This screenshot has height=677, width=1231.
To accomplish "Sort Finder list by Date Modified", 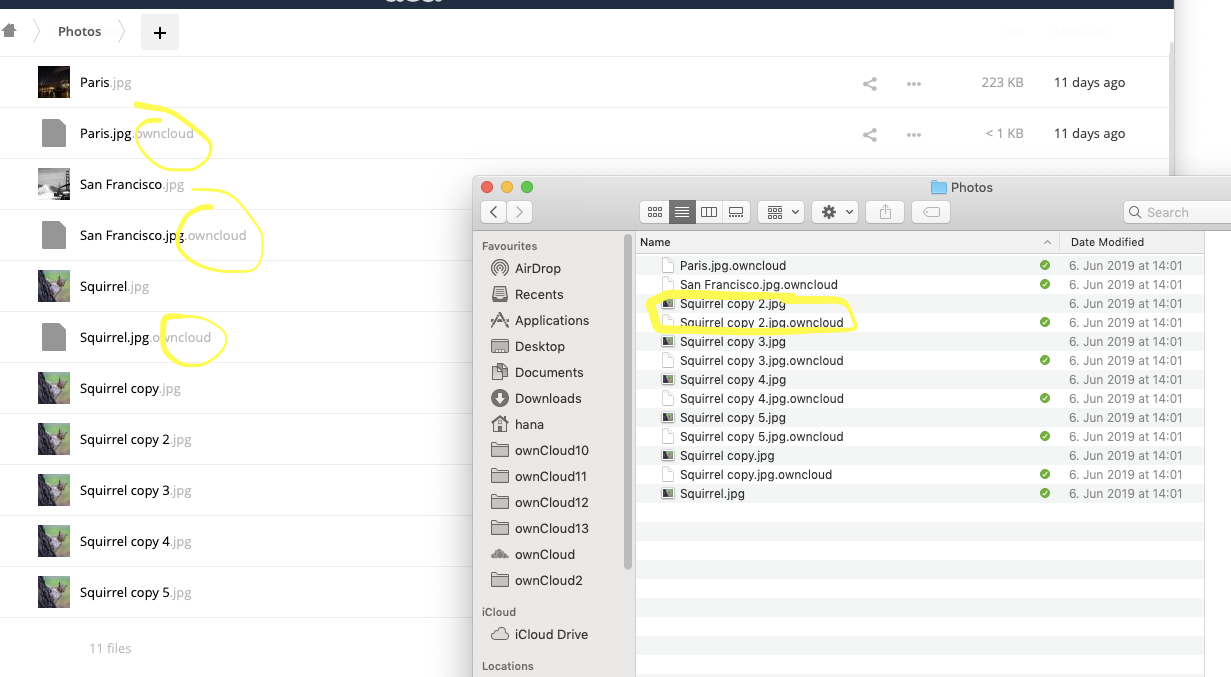I will (x=1107, y=242).
